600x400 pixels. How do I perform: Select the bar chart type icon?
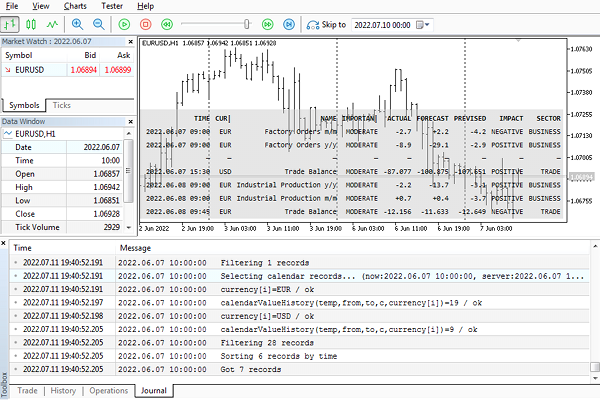pyautogui.click(x=12, y=24)
